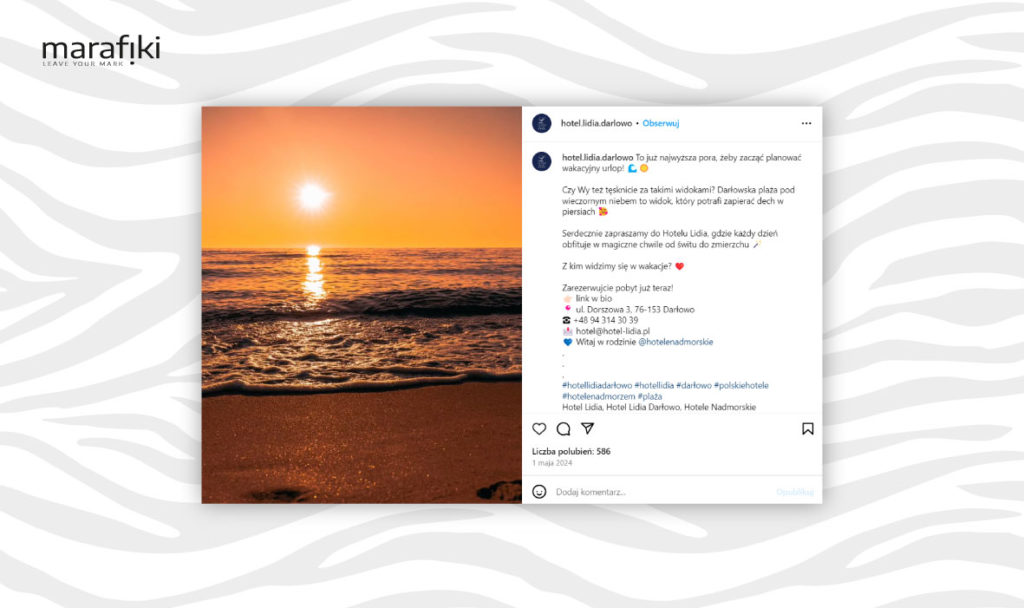Open #polskiehotele hashtag
The height and width of the screenshot is (608, 1024).
(x=741, y=385)
